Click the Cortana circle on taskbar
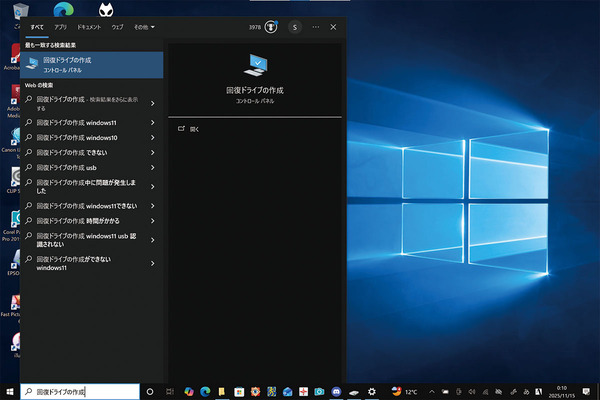 click(x=150, y=392)
